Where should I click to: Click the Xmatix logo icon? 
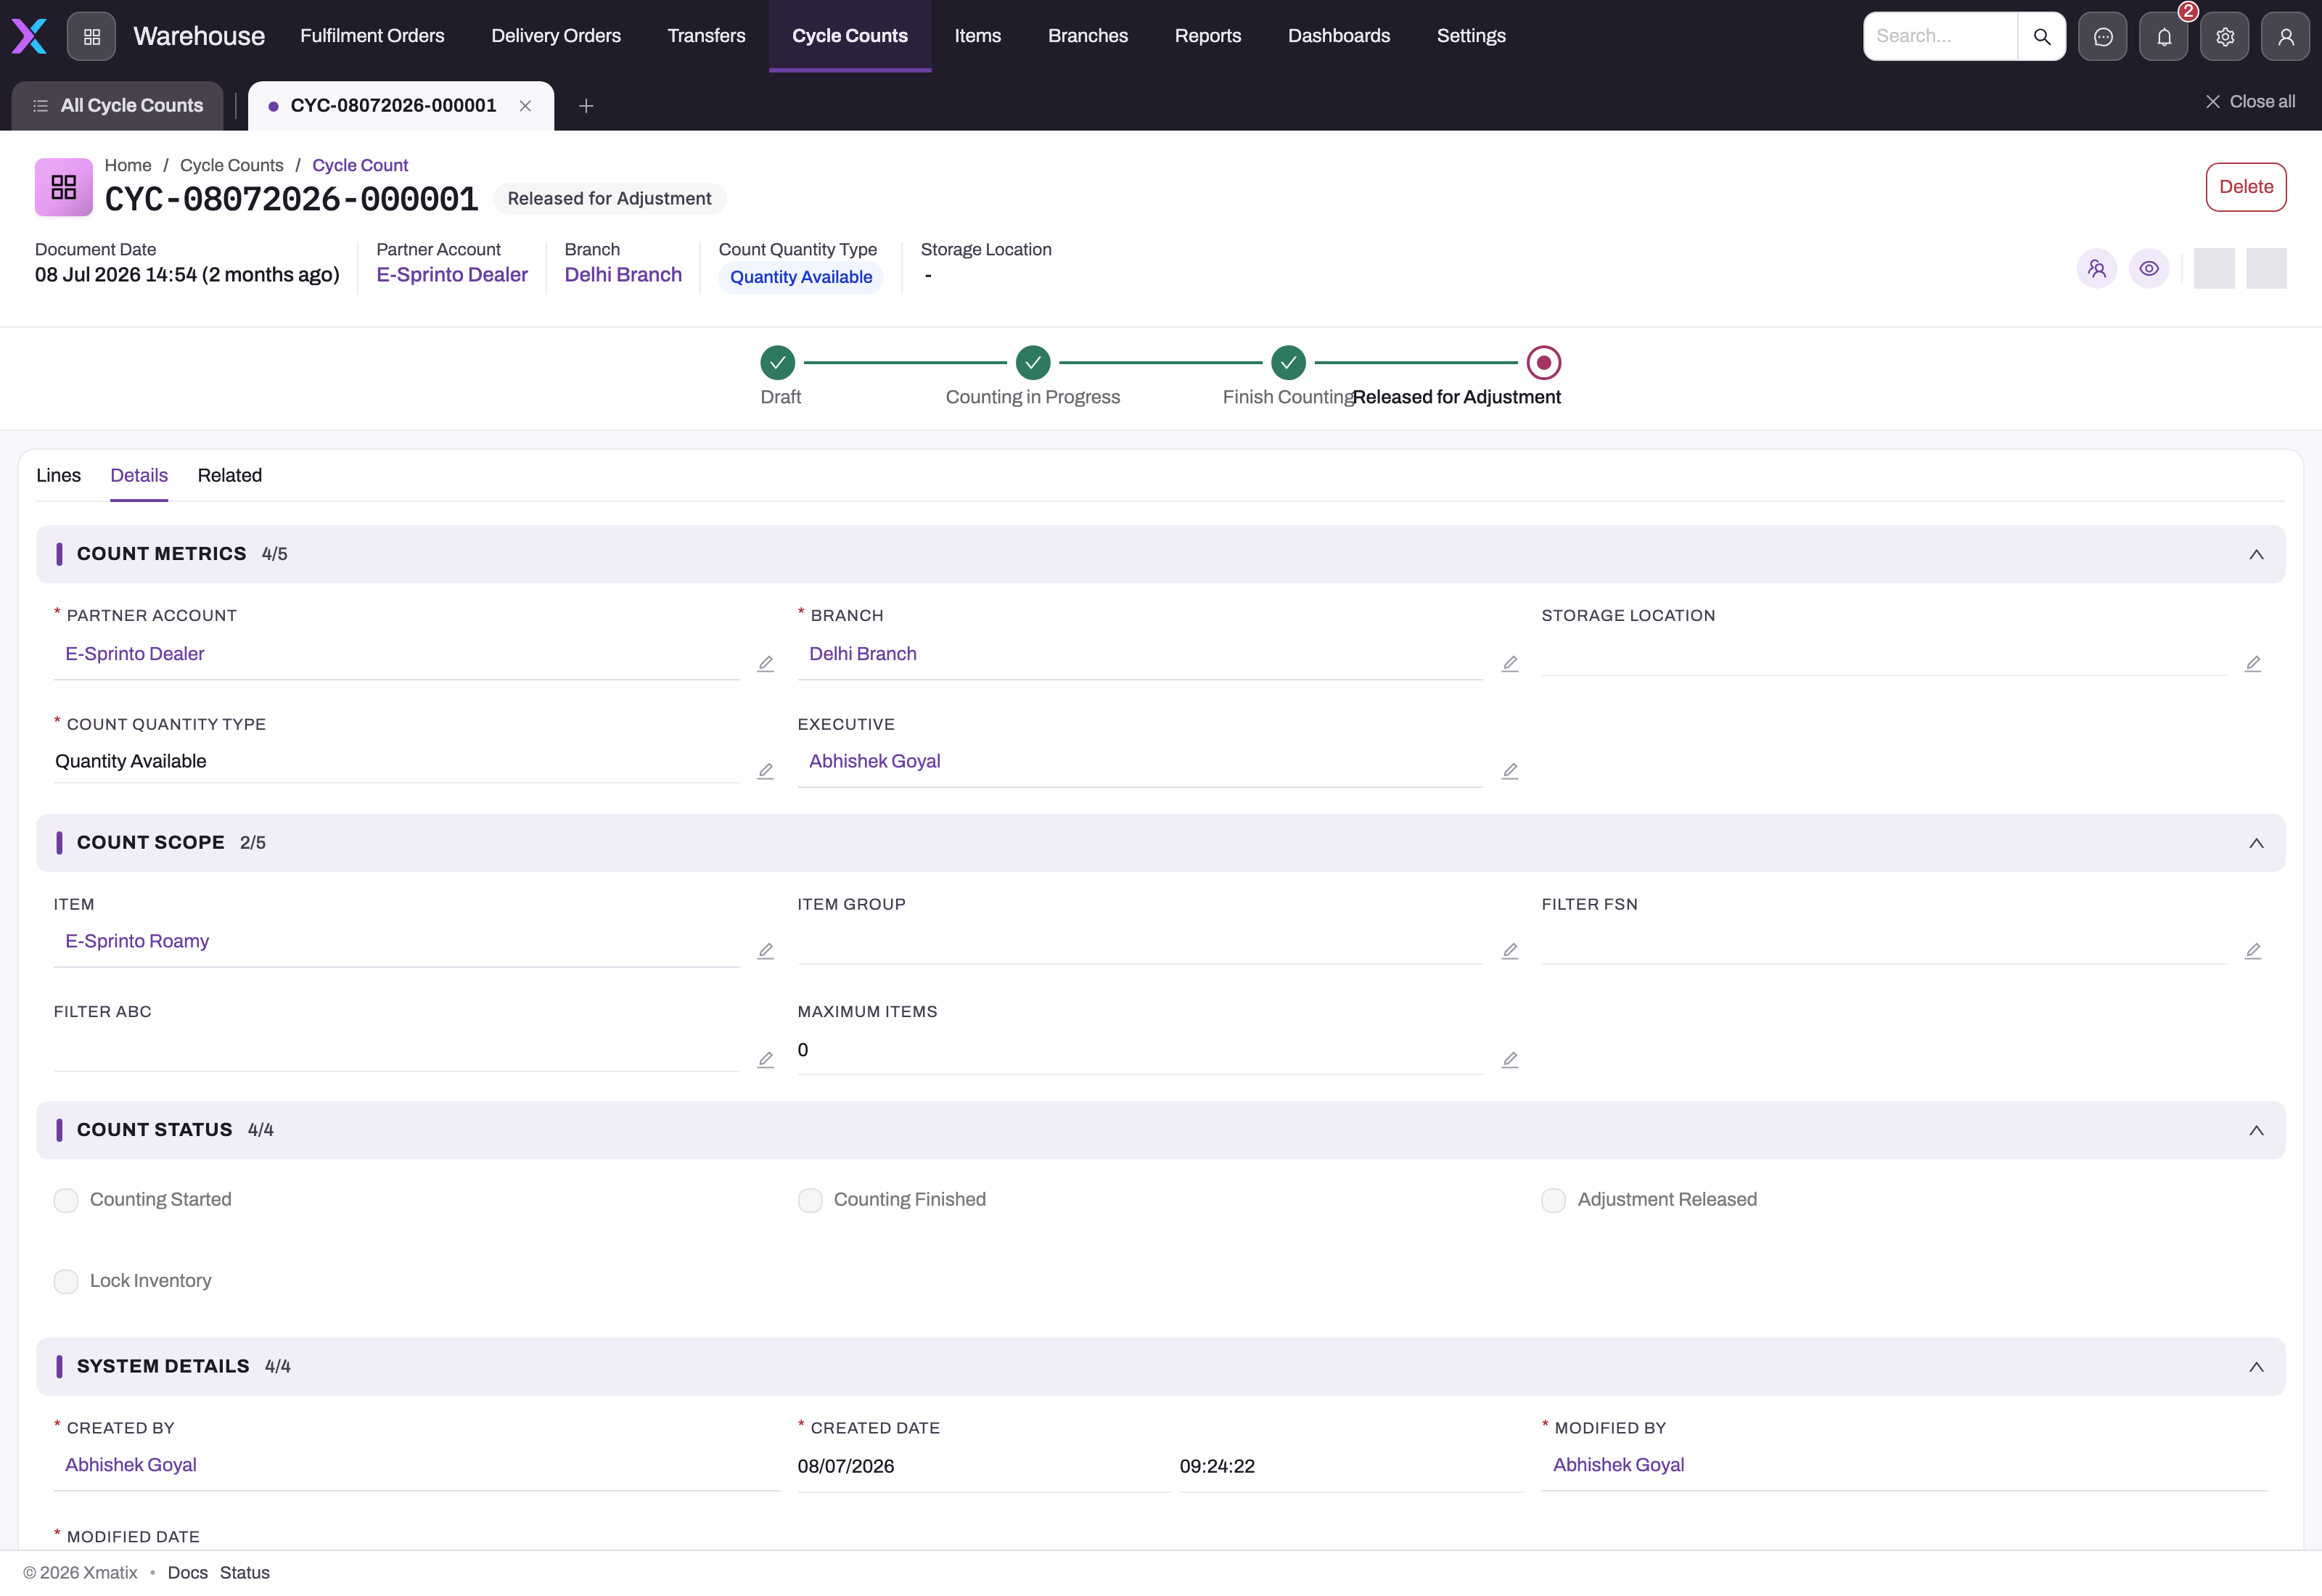(29, 36)
